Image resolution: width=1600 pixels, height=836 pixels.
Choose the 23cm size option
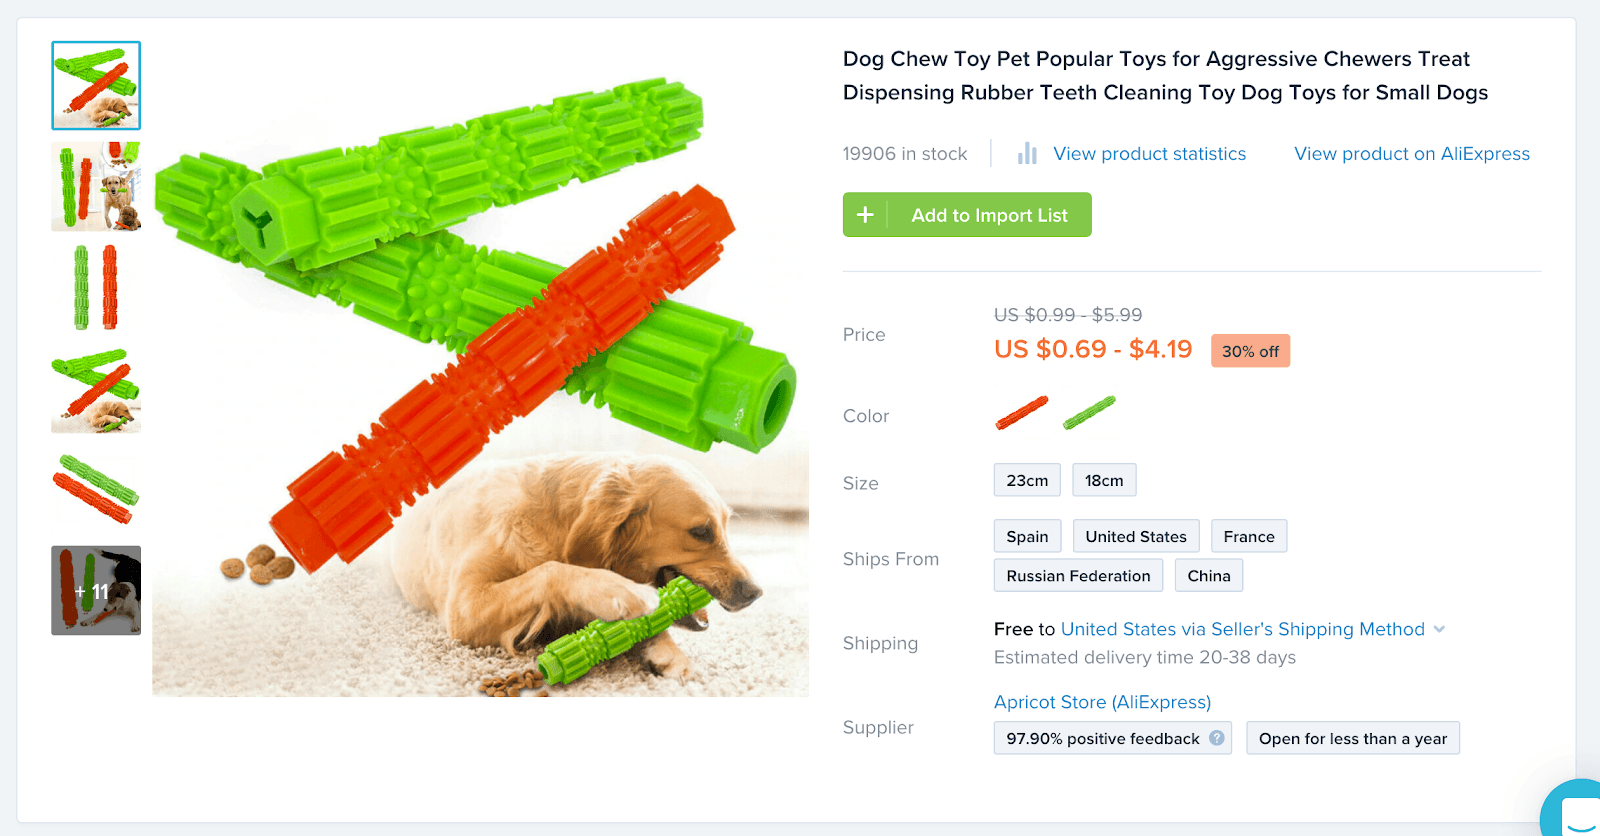1027,480
